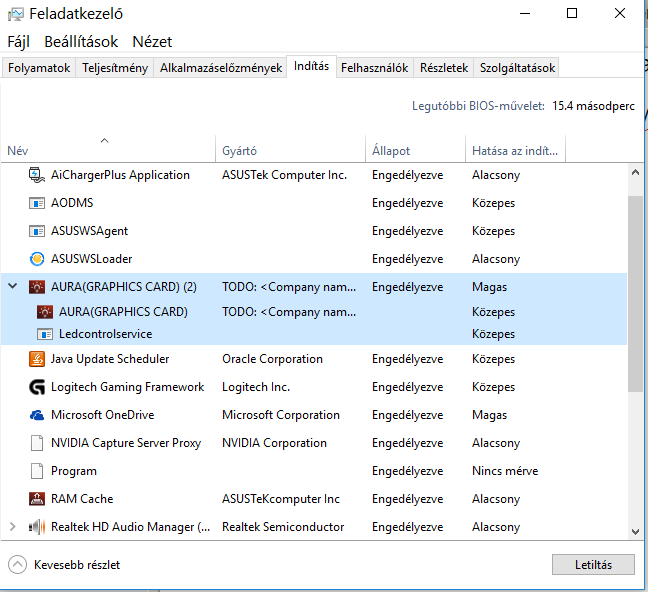Click the scrollbar up arrow
648x592 pixels.
click(636, 173)
